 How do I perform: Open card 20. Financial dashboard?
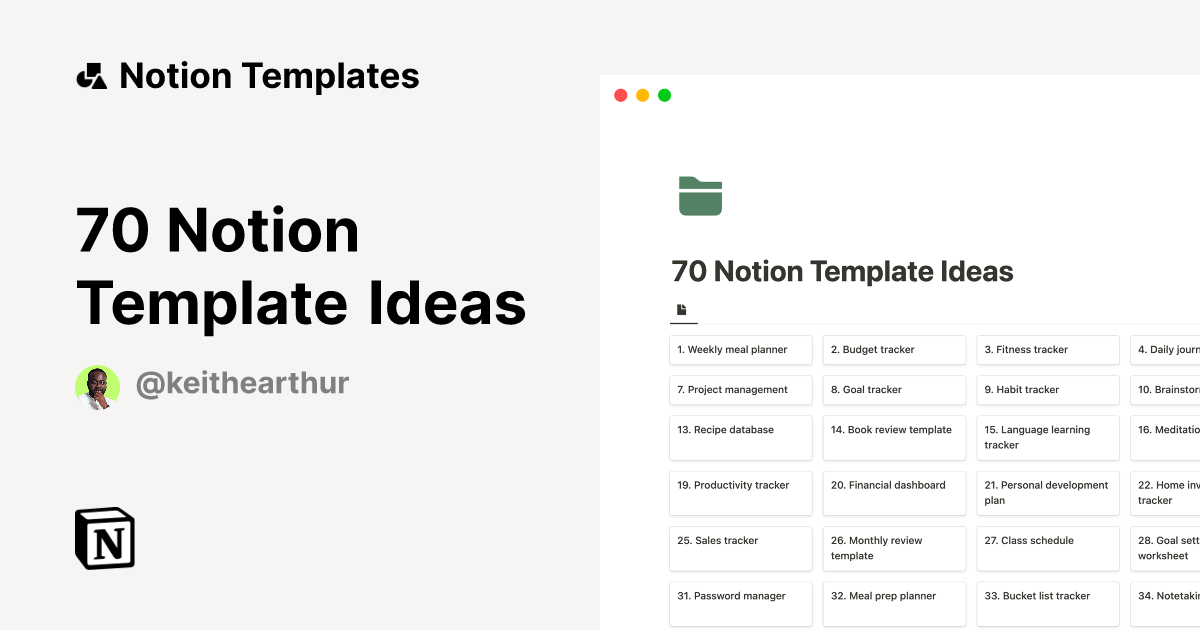click(895, 493)
